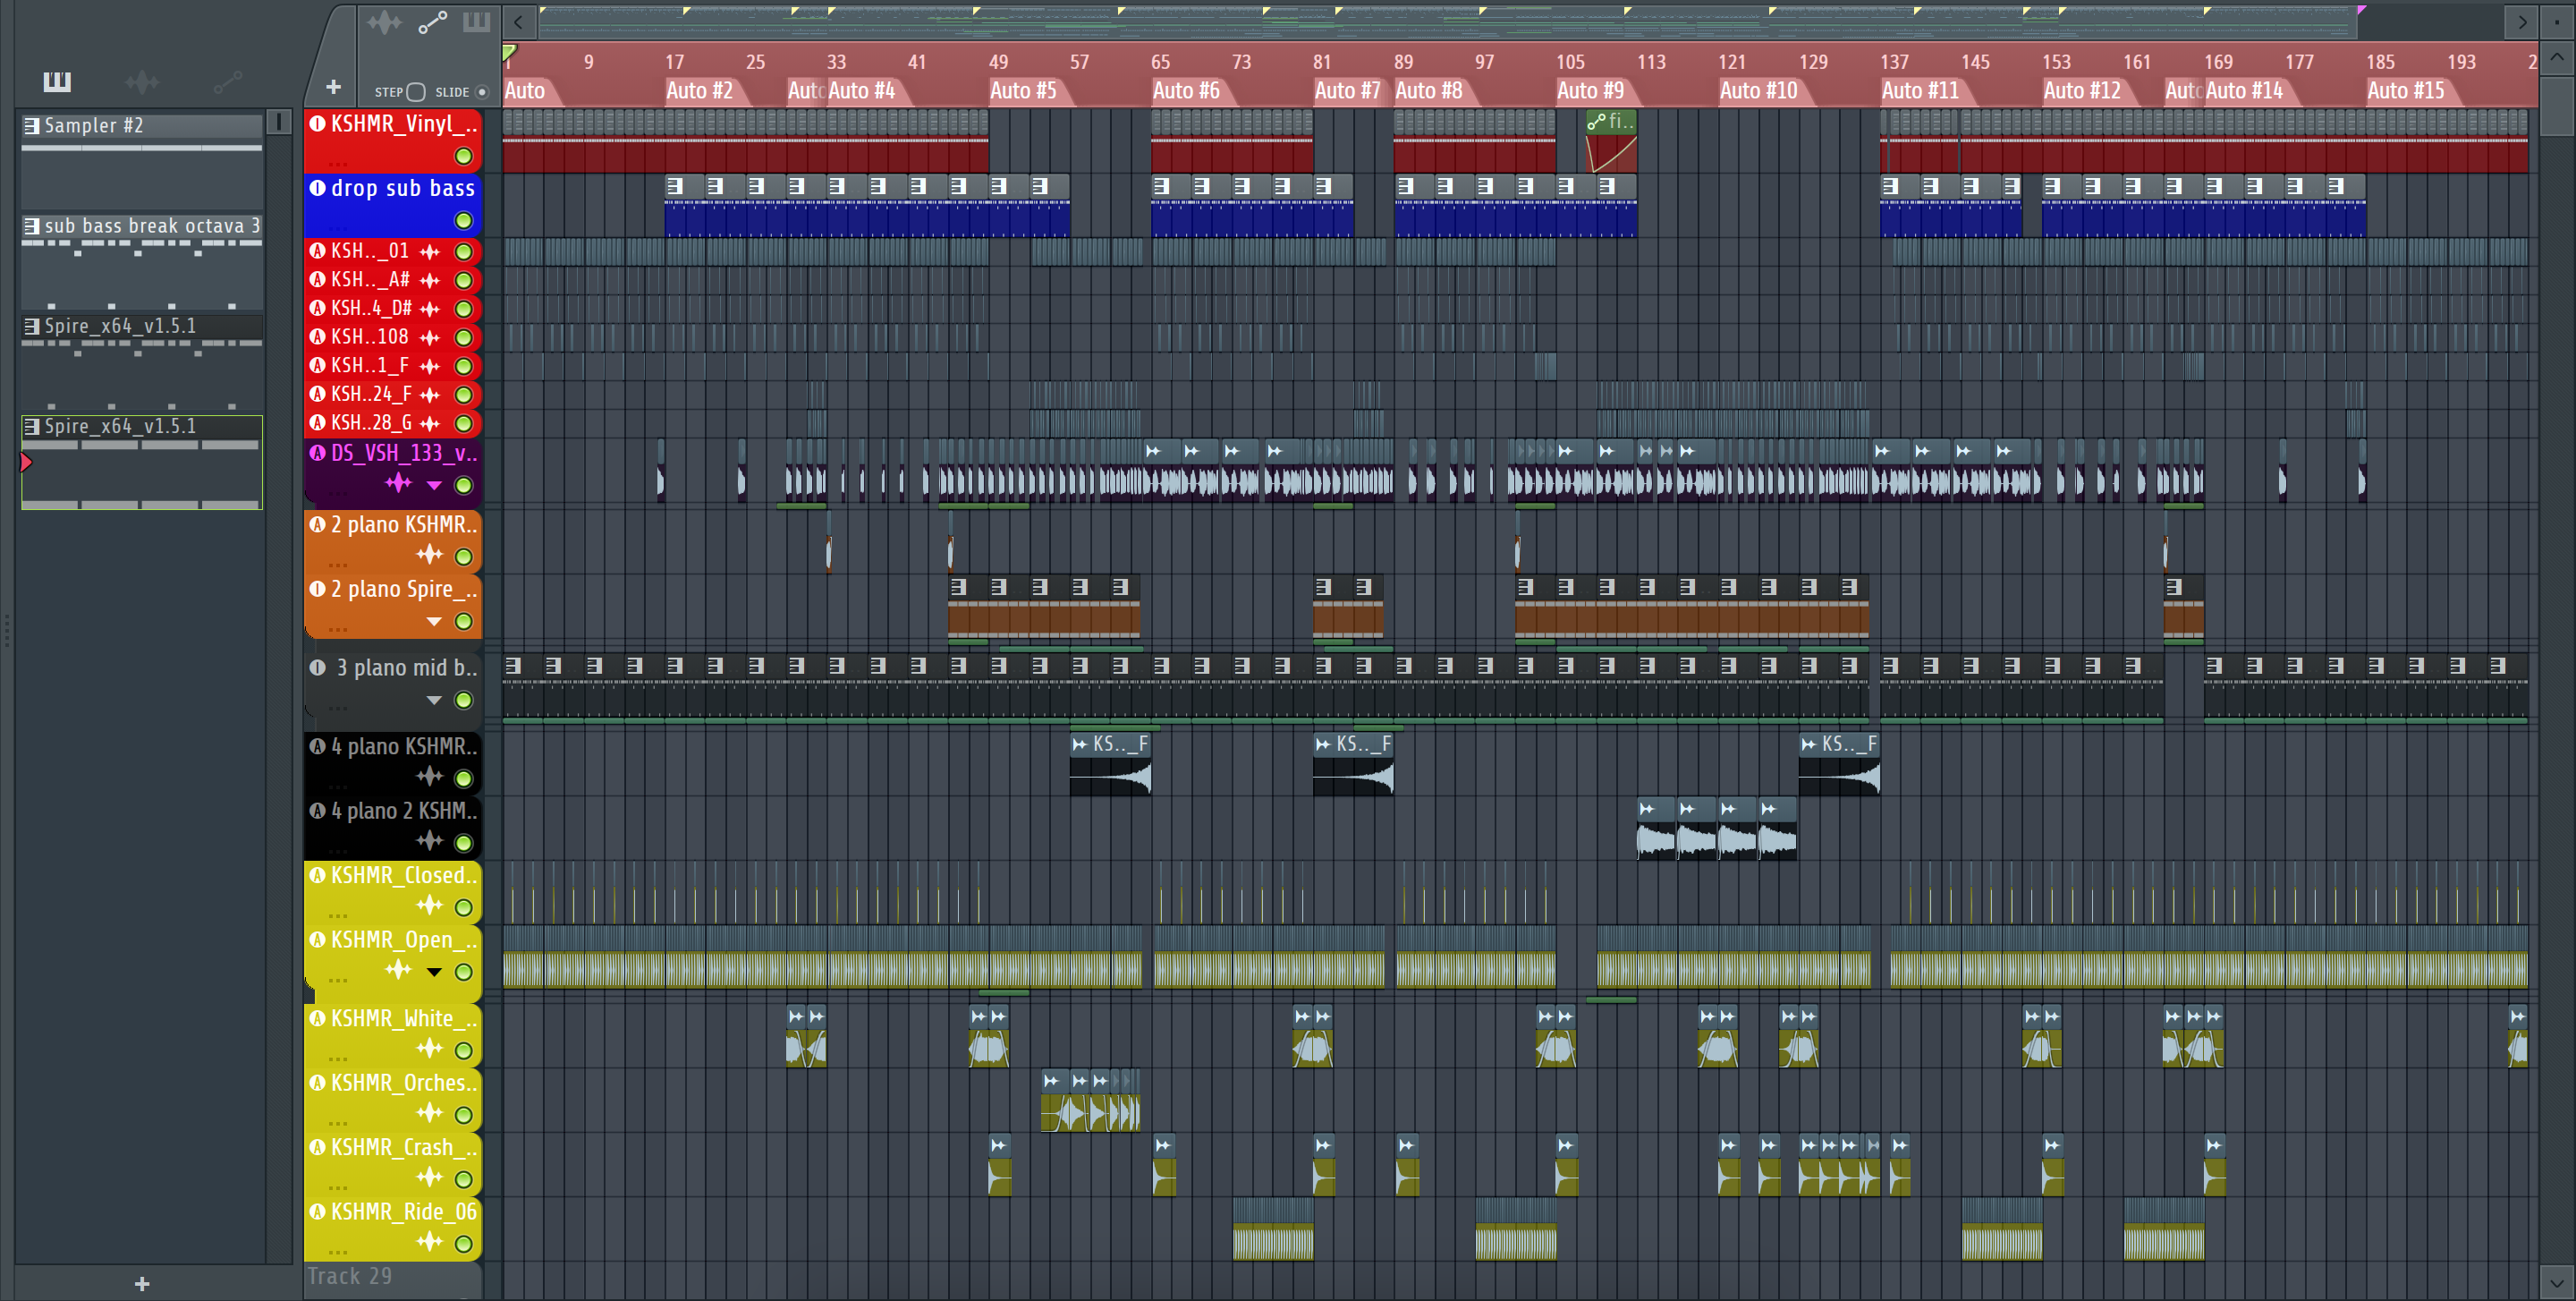Toggle the STEP editing mode
The height and width of the screenshot is (1301, 2576).
(416, 92)
